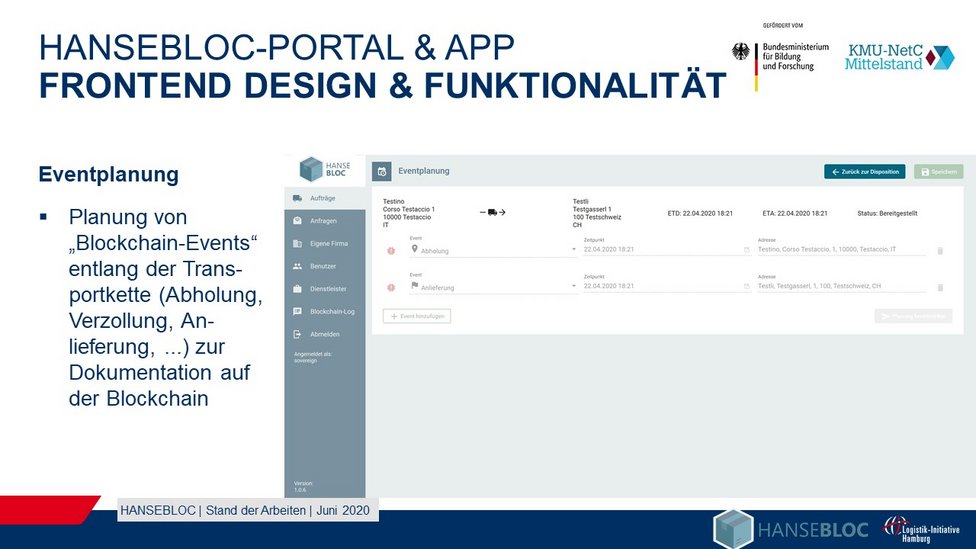The height and width of the screenshot is (549, 976).
Task: Click warning icon of Abholung event row
Action: click(x=391, y=251)
